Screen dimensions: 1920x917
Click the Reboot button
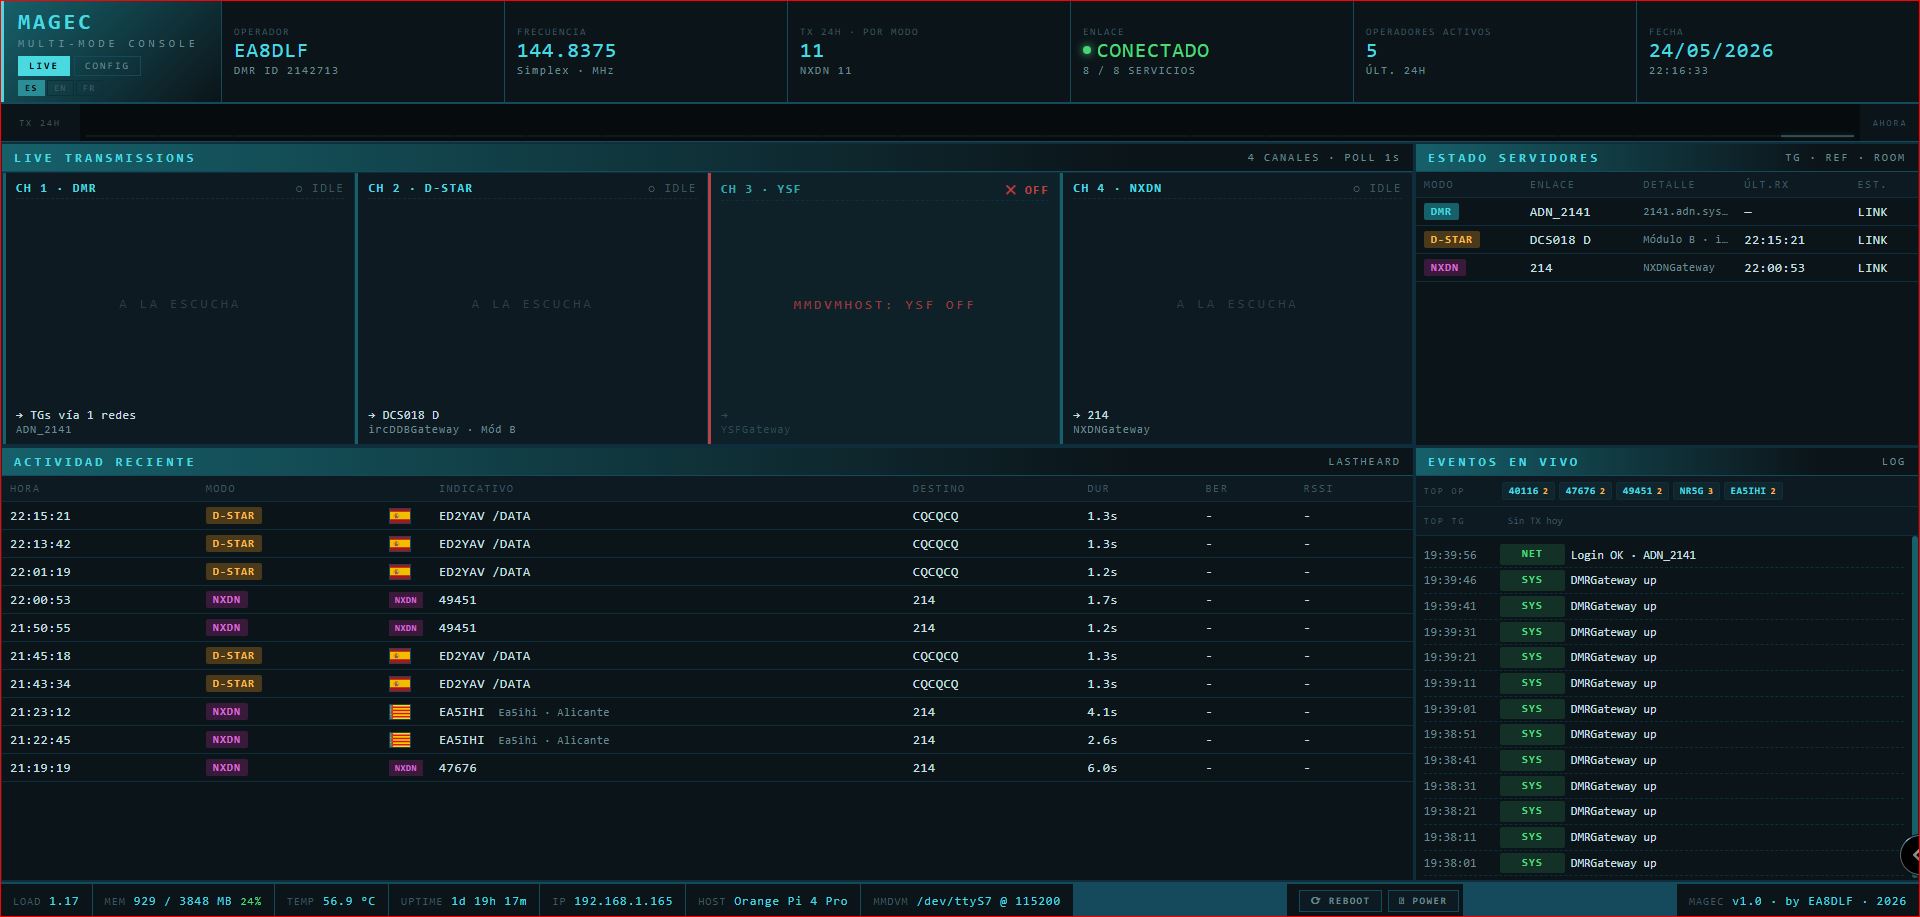point(1340,901)
